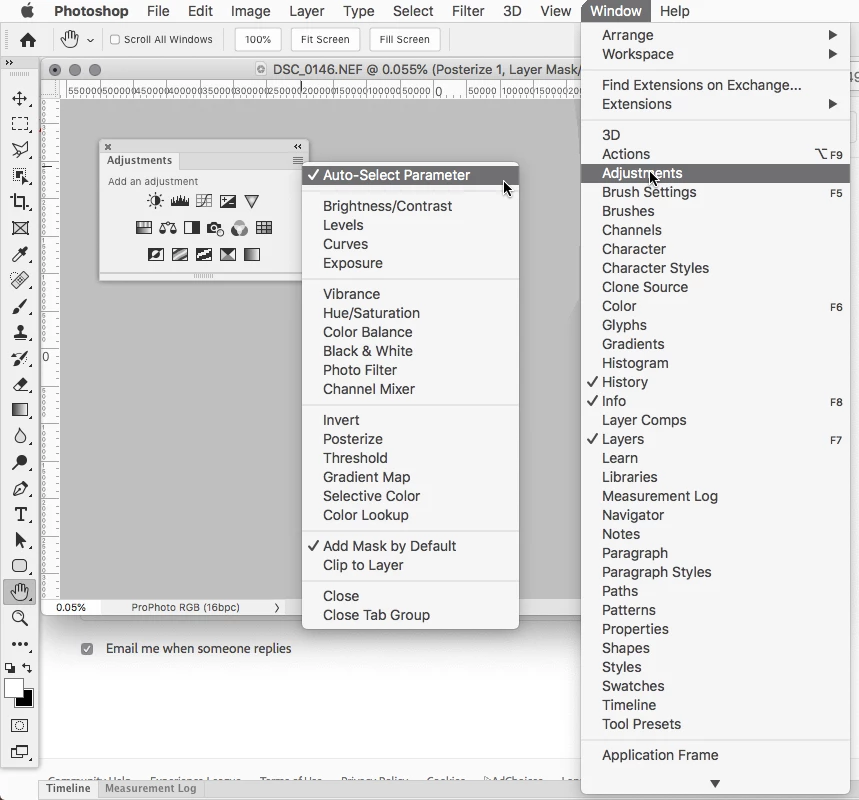Viewport: 859px width, 800px height.
Task: Select the Polygonal Lasso tool
Action: (x=20, y=150)
